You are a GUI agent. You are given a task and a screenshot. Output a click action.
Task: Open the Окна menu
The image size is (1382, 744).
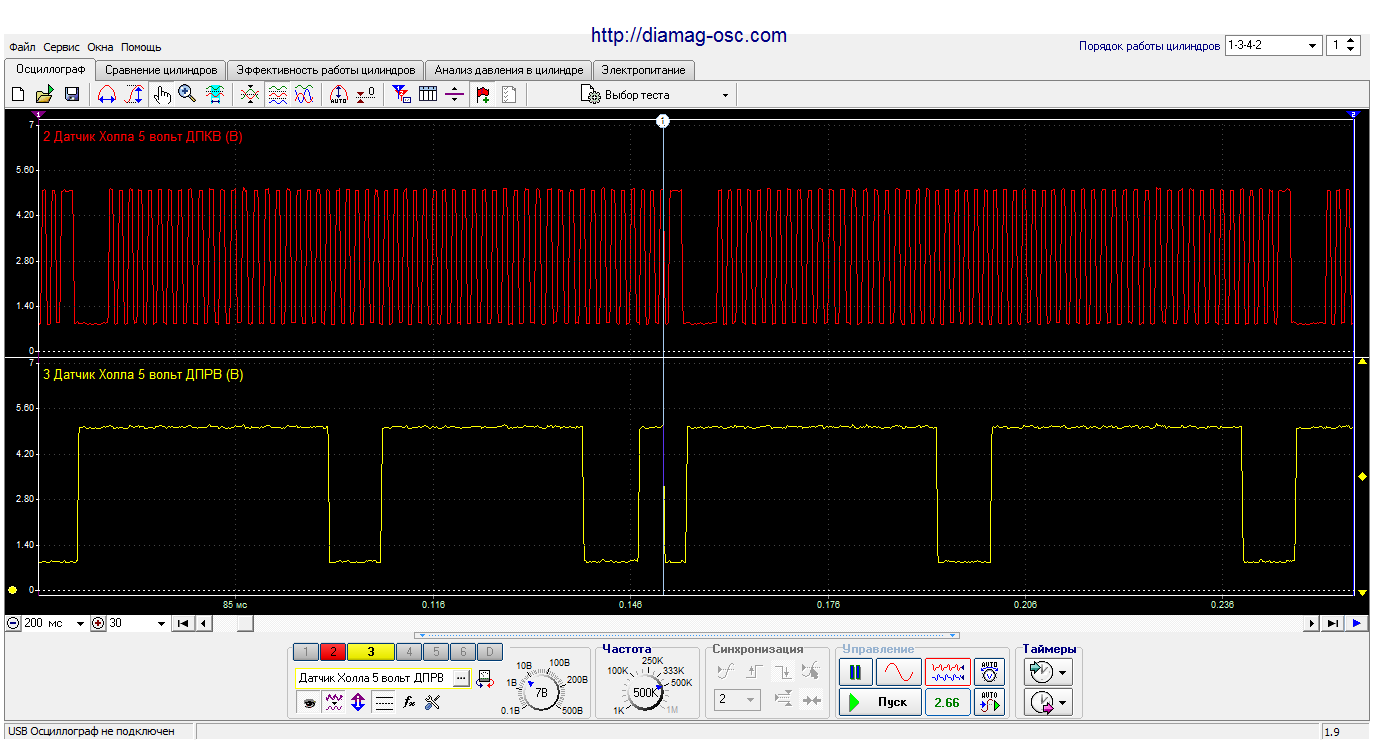coord(100,47)
